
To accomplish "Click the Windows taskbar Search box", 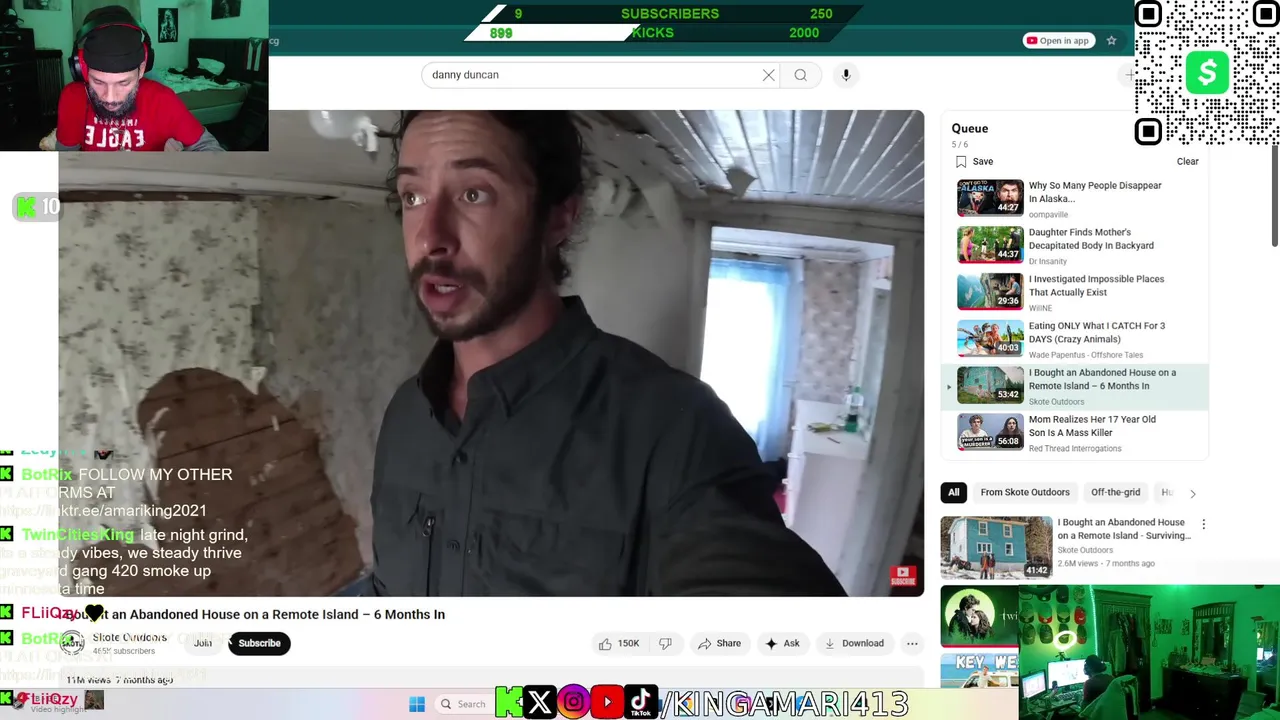I will (x=463, y=704).
